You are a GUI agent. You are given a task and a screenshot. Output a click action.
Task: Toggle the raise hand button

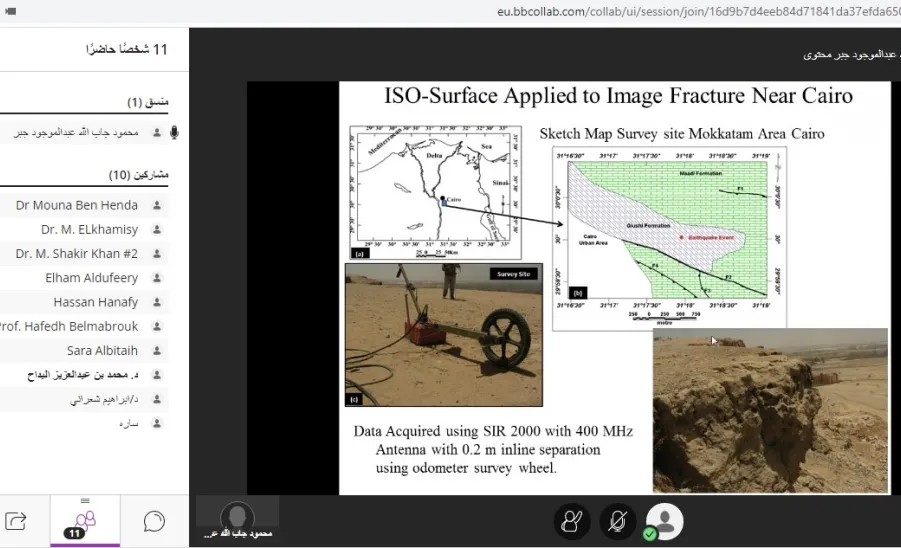point(571,522)
